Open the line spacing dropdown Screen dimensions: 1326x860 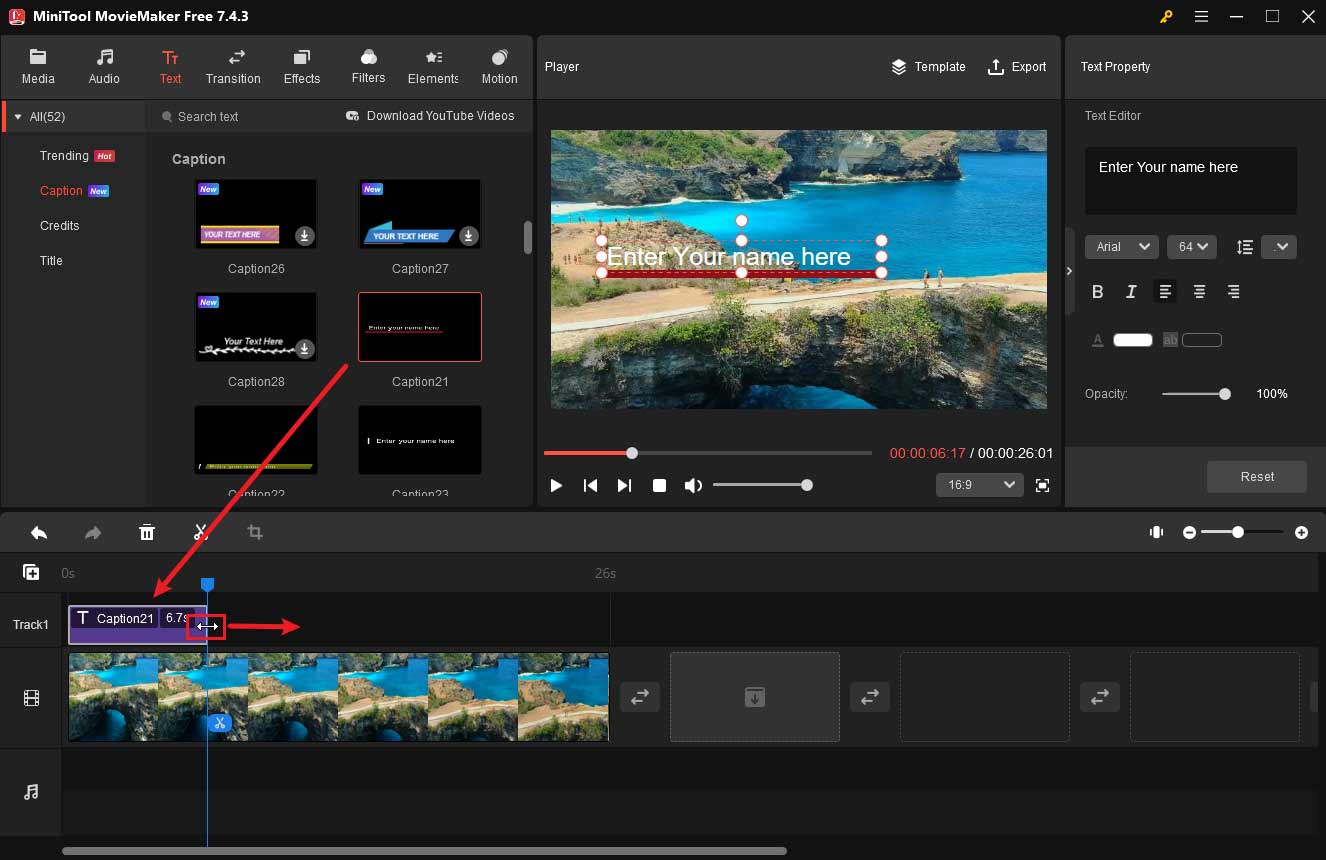point(1279,247)
